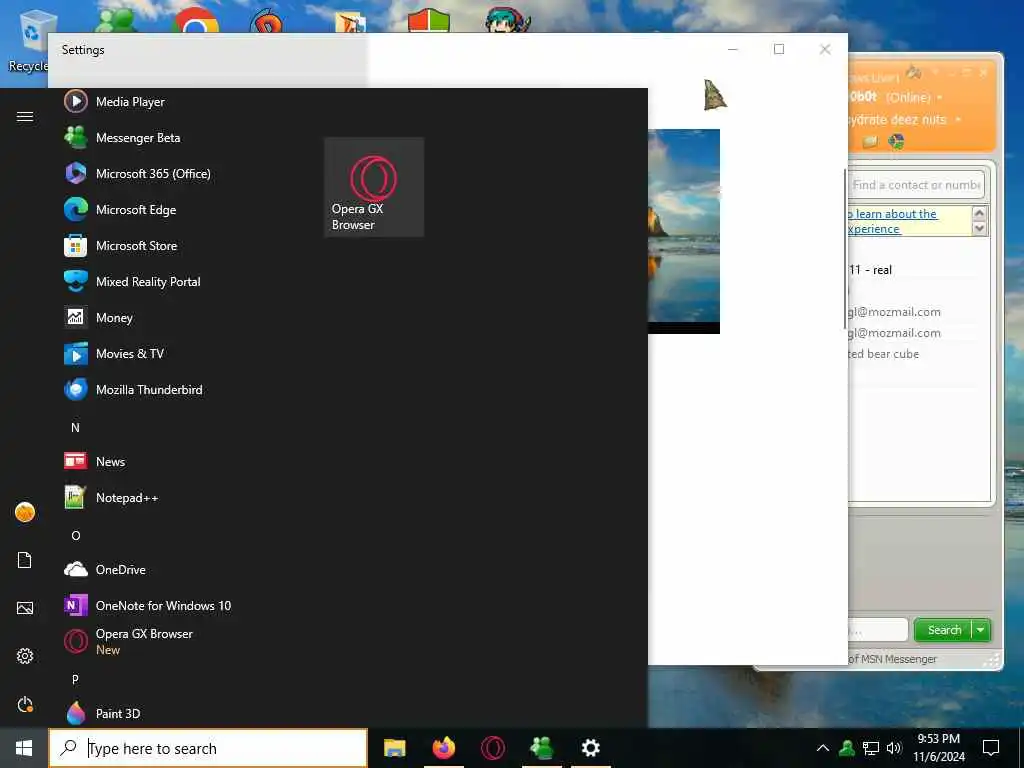Open Documents from Start sidebar

tap(25, 560)
